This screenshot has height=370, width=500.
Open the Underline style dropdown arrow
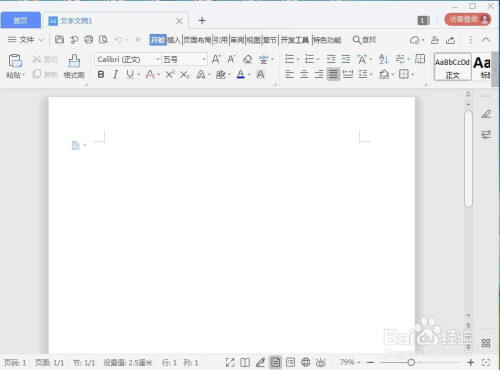[138, 74]
